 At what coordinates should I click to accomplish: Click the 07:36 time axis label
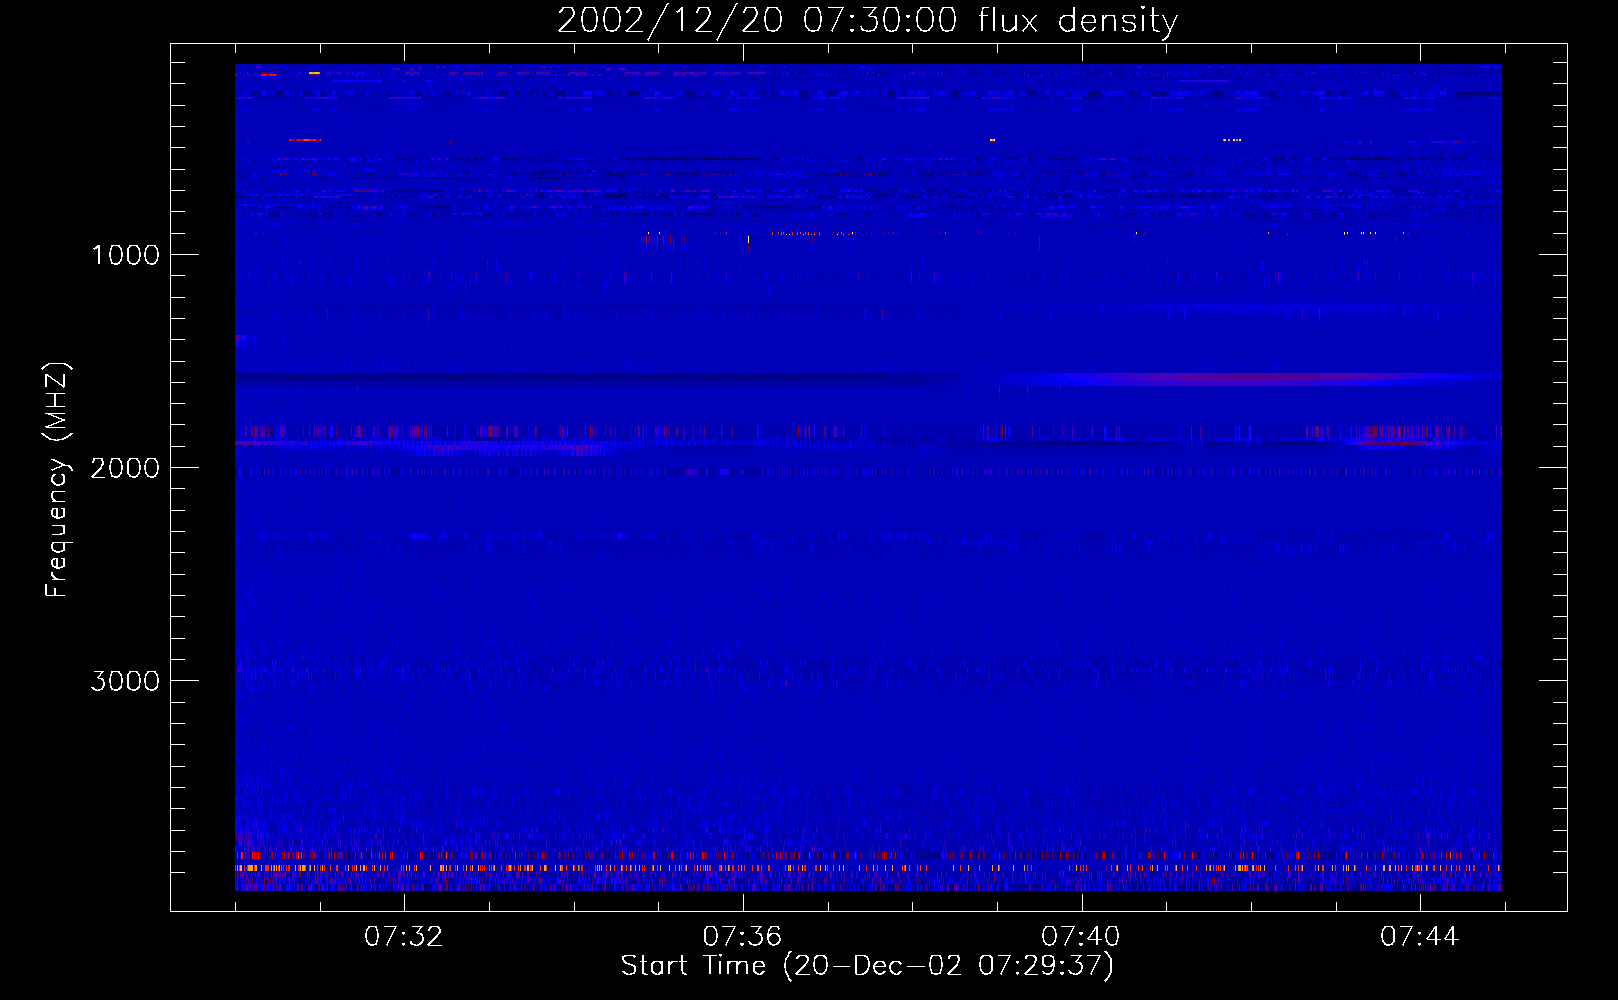(x=742, y=937)
